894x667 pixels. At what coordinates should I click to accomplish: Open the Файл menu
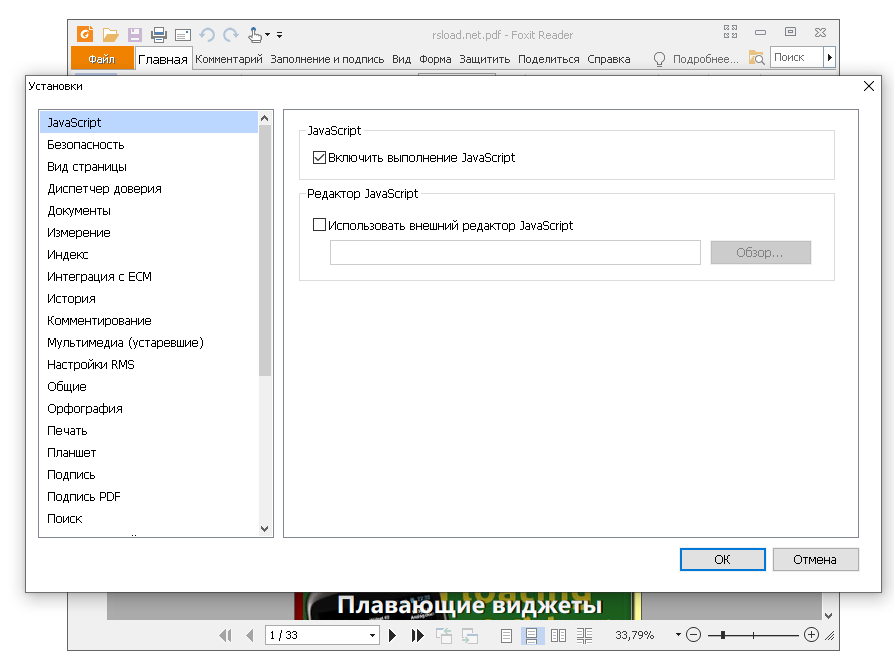(101, 59)
